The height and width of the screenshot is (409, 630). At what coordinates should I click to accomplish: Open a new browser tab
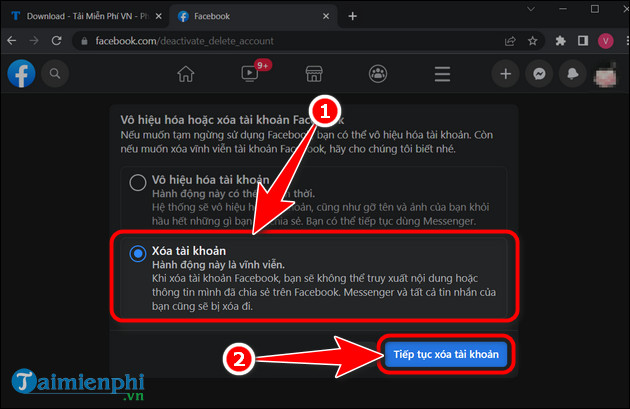pos(352,16)
